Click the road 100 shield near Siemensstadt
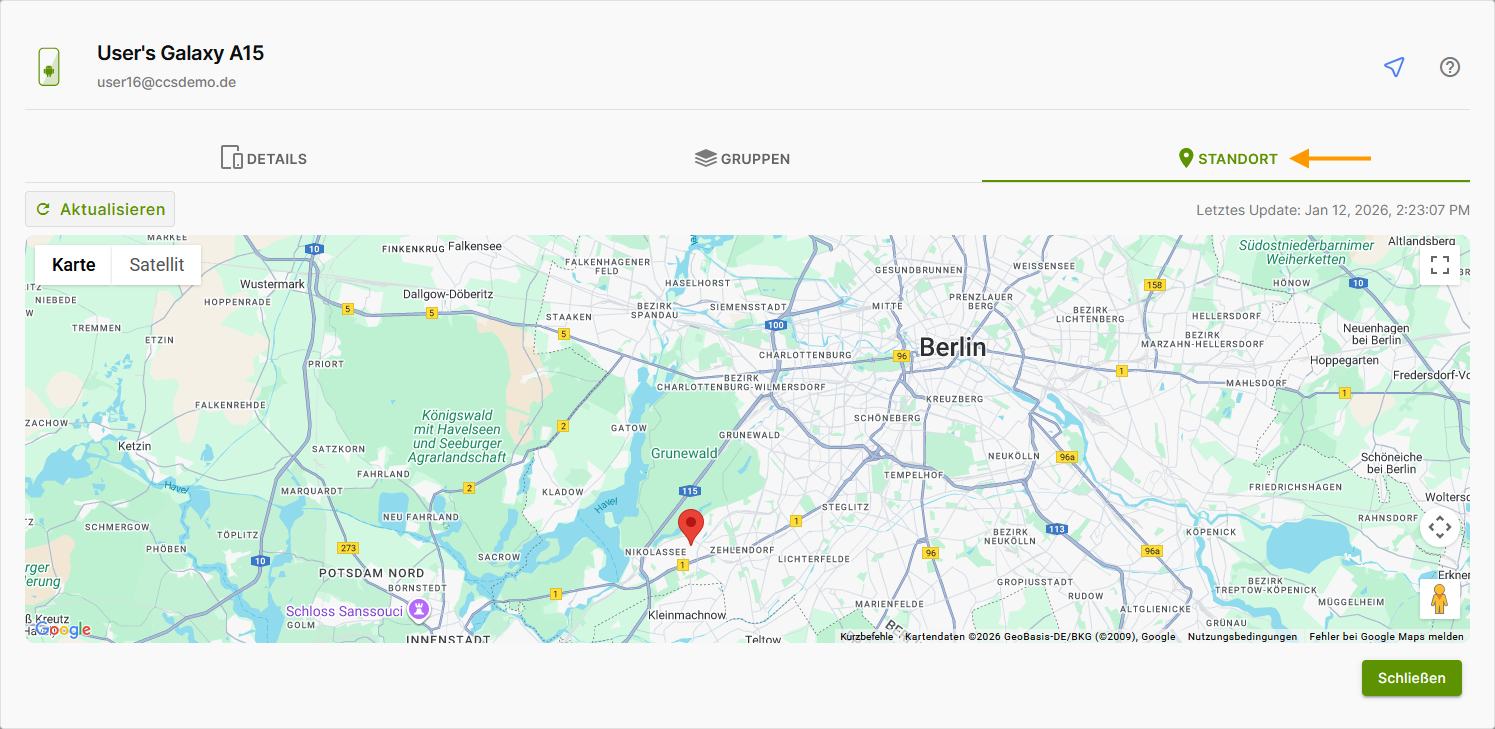1495x729 pixels. pyautogui.click(x=776, y=325)
